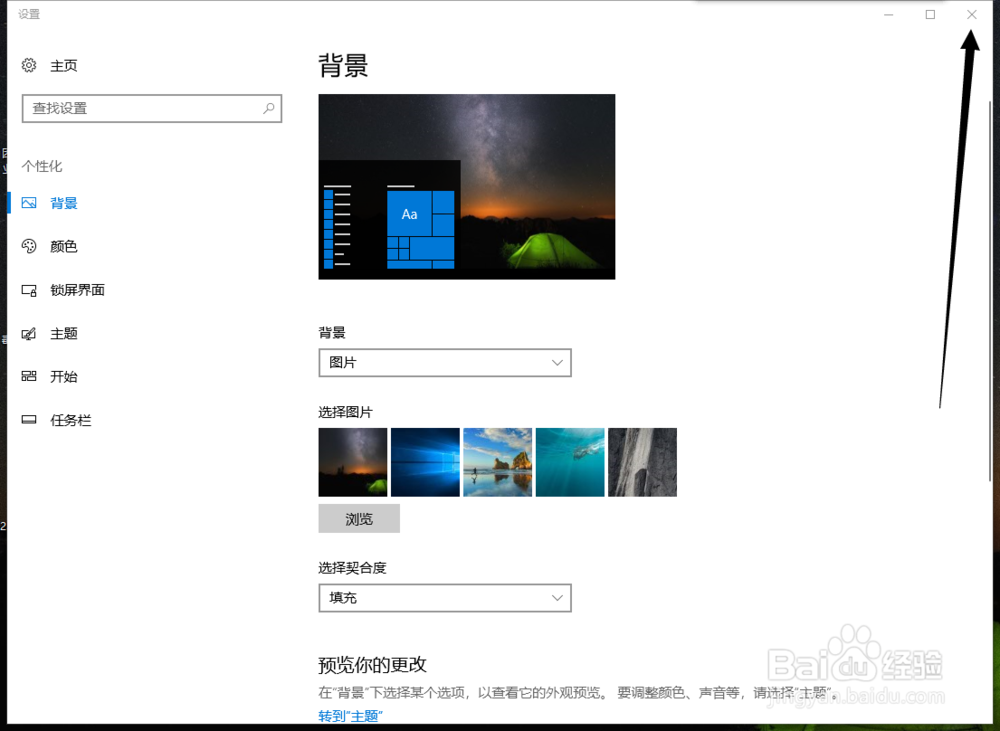Click inside the 查找设置 search field
Image resolution: width=1000 pixels, height=731 pixels.
(x=140, y=108)
